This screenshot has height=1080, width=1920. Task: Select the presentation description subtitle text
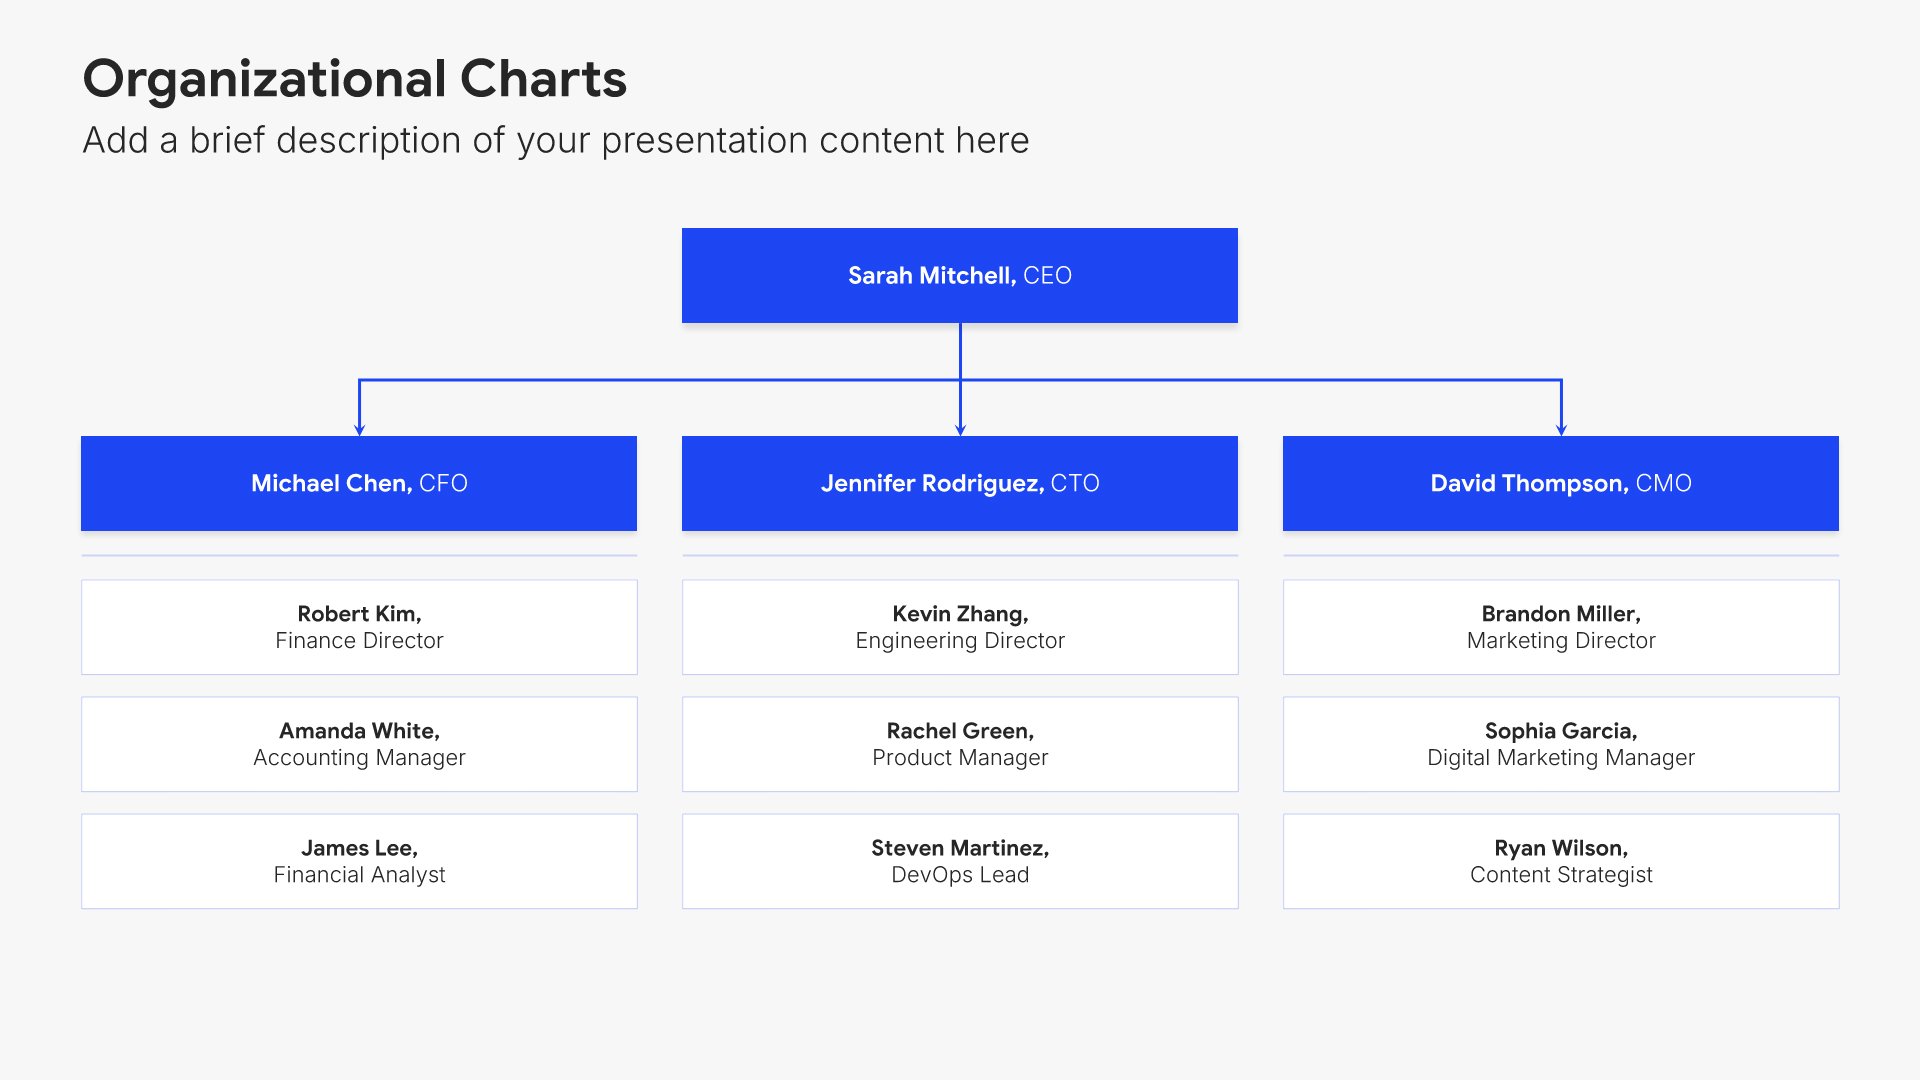click(x=555, y=141)
